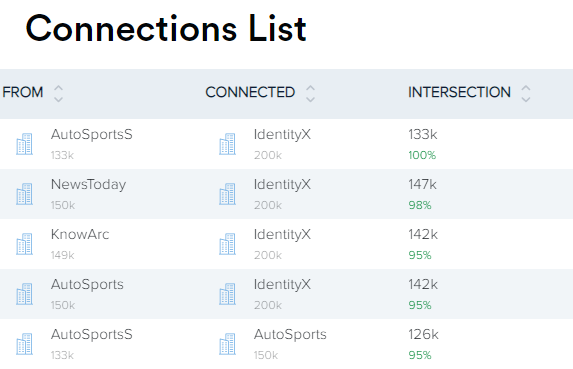The width and height of the screenshot is (573, 369).
Task: Select the 126k intersection value
Action: click(x=423, y=335)
